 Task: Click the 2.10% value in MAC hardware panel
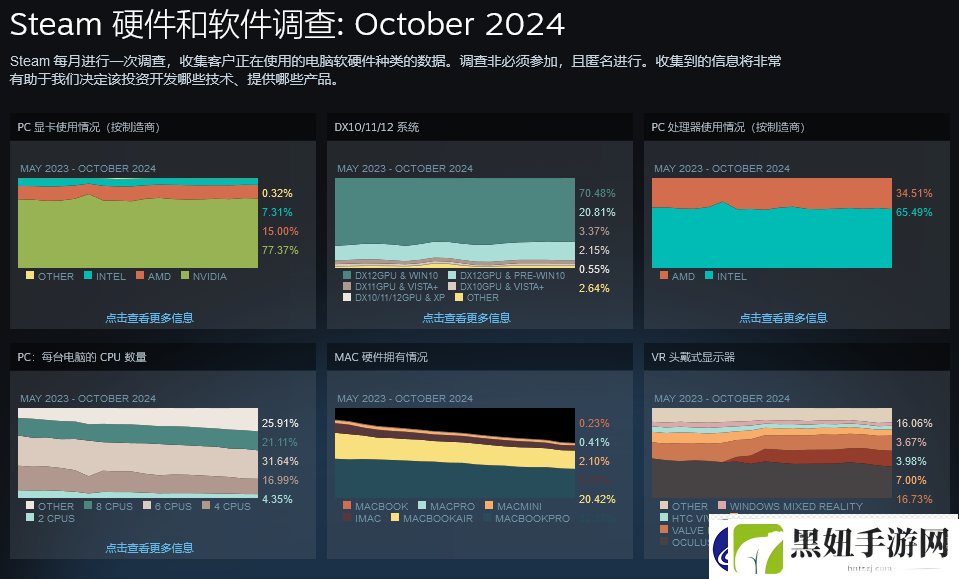coord(594,461)
